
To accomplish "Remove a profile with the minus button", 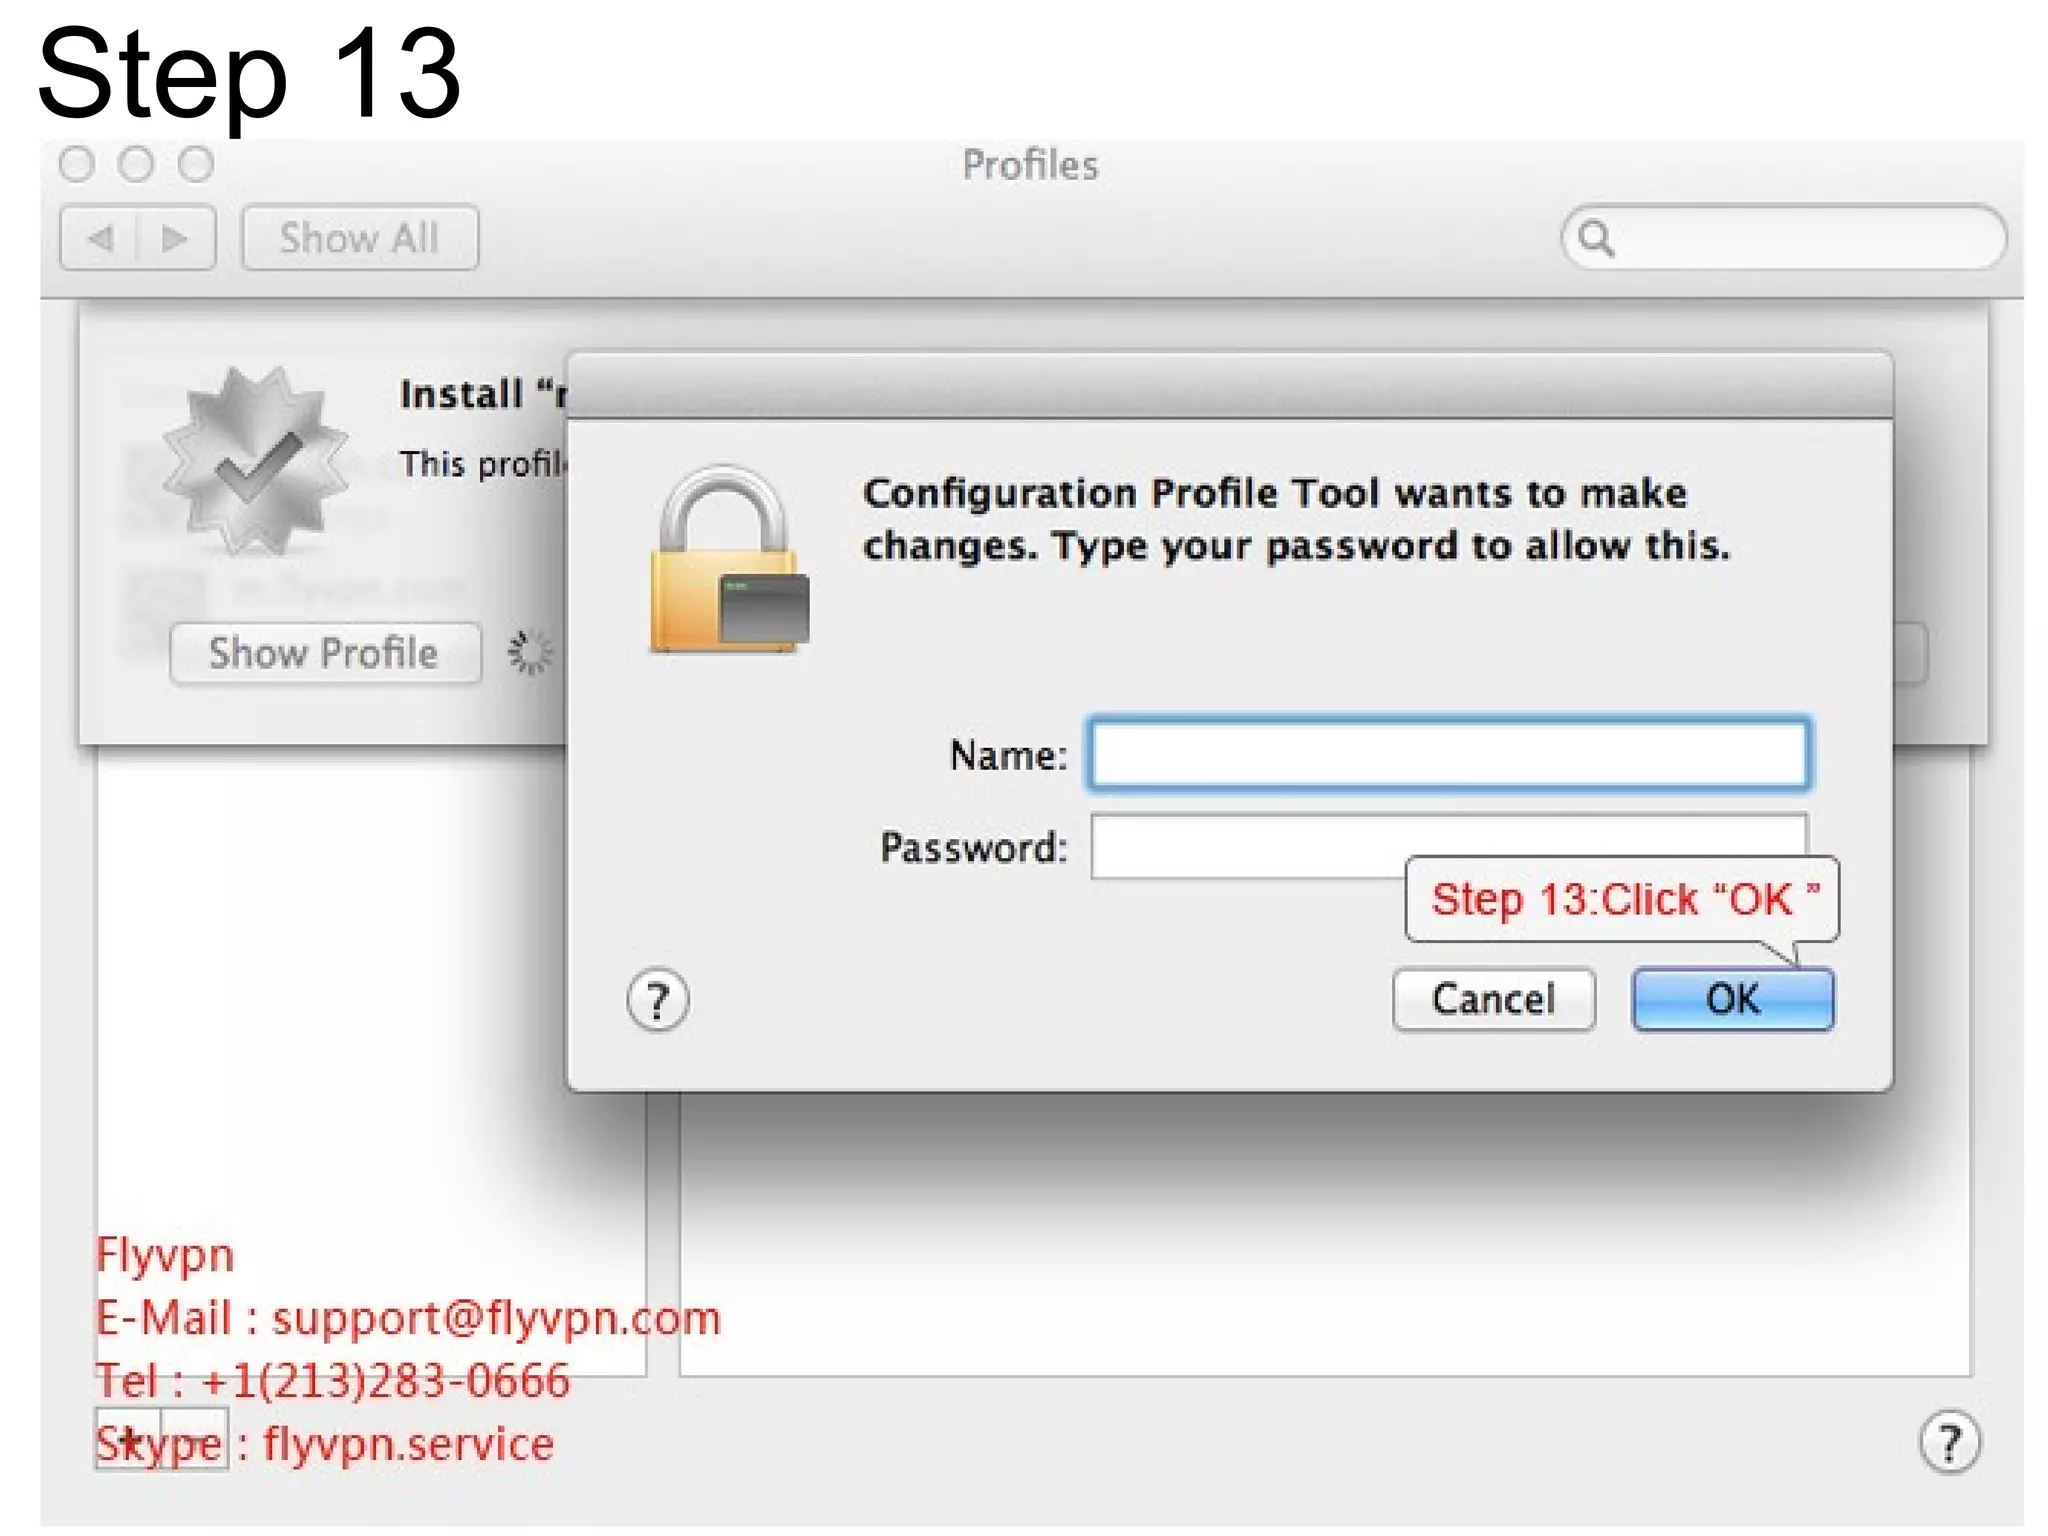I will point(196,1440).
